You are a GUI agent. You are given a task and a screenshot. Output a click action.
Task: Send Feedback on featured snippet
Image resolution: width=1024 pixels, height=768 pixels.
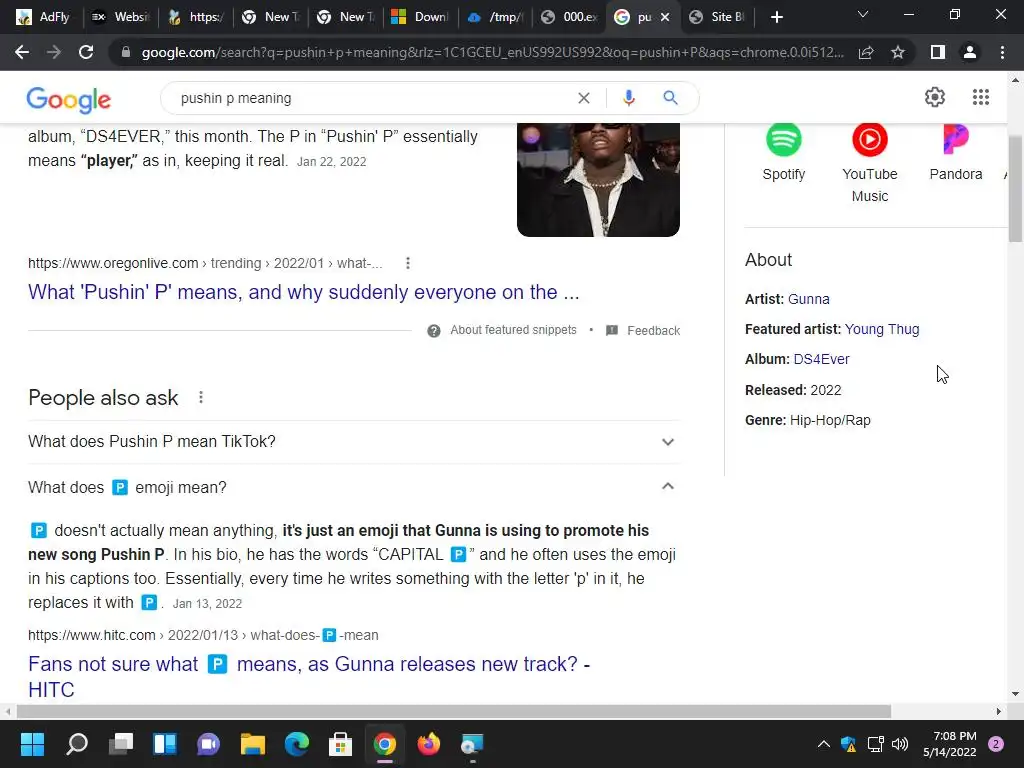click(643, 330)
